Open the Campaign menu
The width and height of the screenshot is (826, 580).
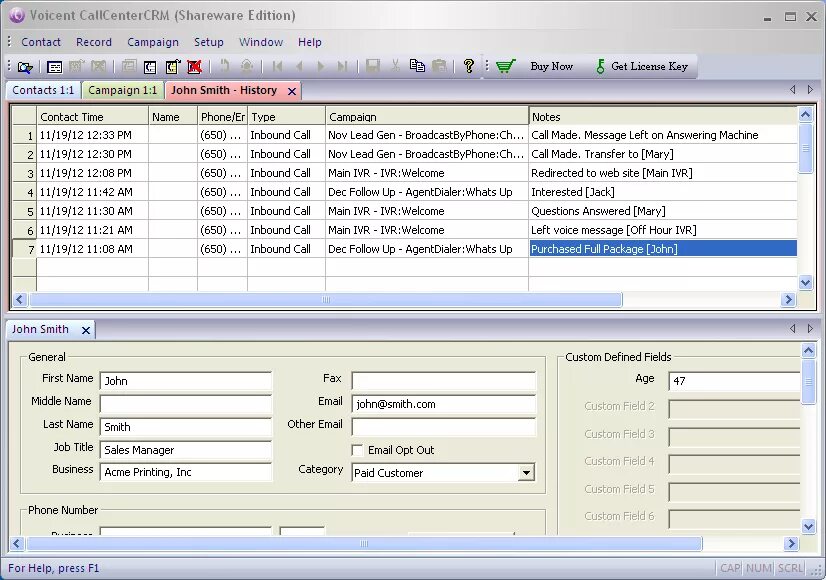(153, 42)
